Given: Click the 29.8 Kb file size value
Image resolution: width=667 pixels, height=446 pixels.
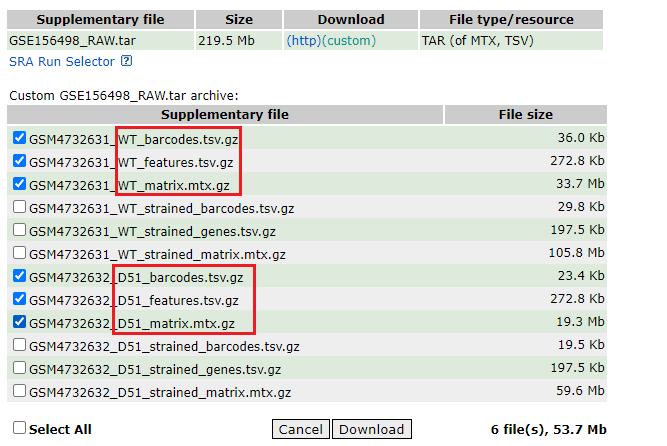Looking at the screenshot, I should 581,207.
